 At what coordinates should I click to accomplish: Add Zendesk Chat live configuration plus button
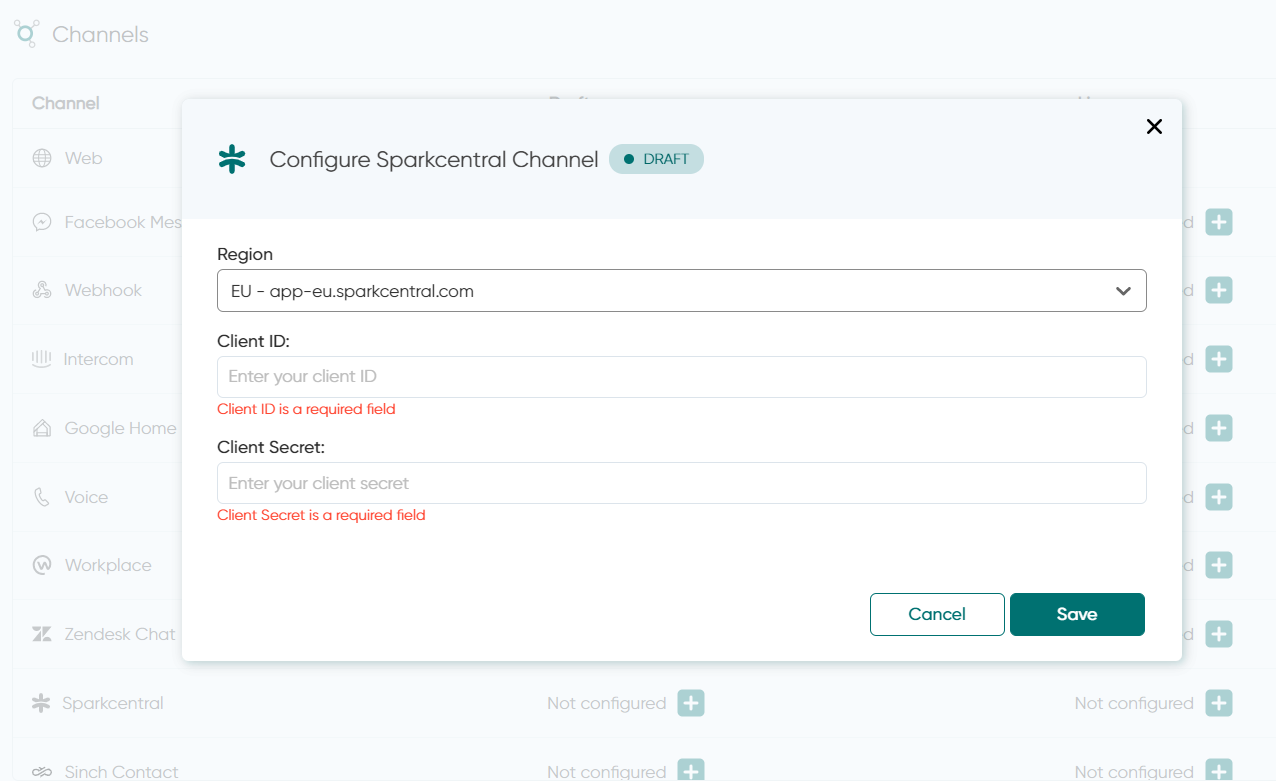1218,634
